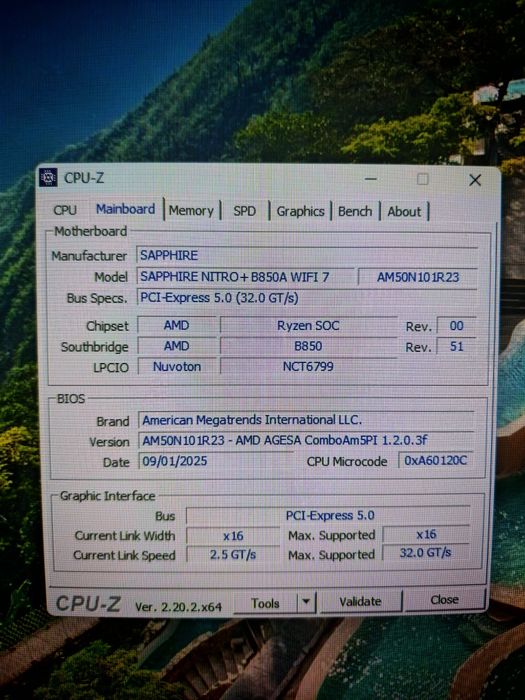Click Max. Supported link width x16
This screenshot has height=700, width=525.
(x=426, y=534)
